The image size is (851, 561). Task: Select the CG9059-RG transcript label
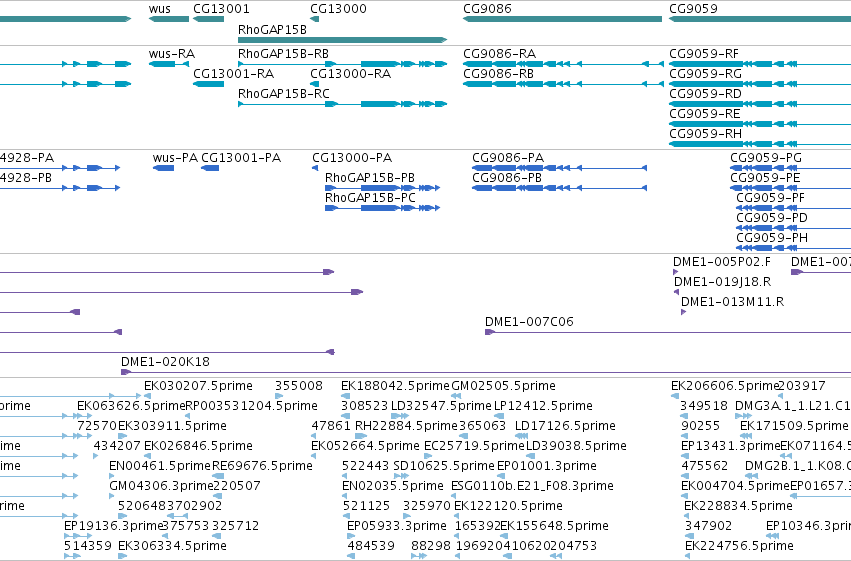point(706,74)
